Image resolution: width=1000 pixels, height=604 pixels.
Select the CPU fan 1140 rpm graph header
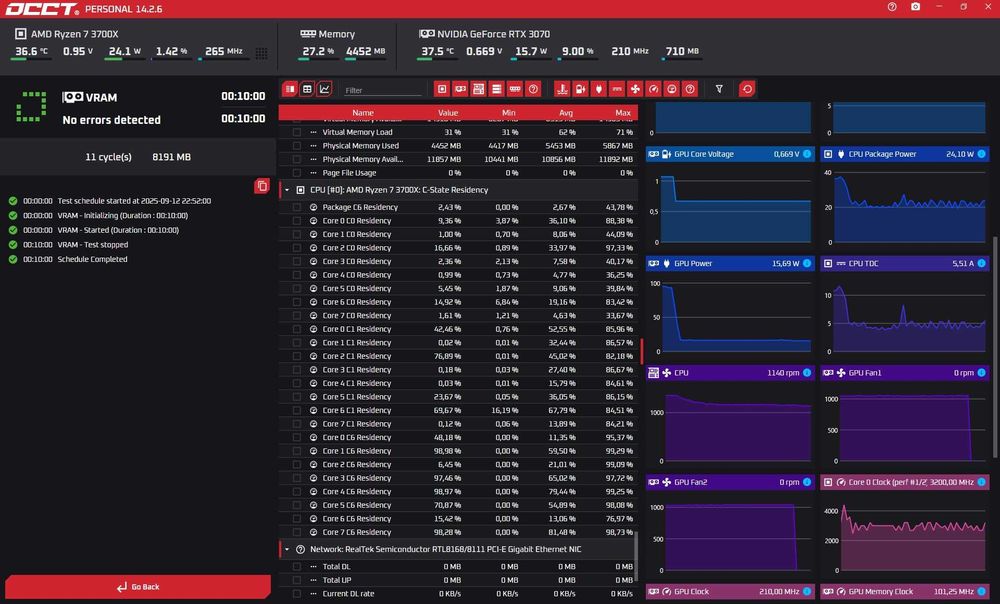[730, 372]
